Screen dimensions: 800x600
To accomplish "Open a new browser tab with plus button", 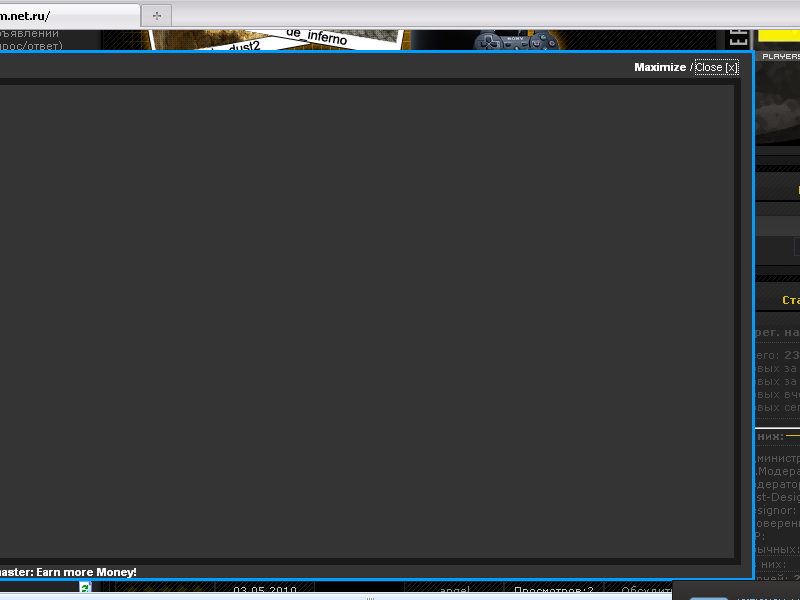I will [x=156, y=16].
